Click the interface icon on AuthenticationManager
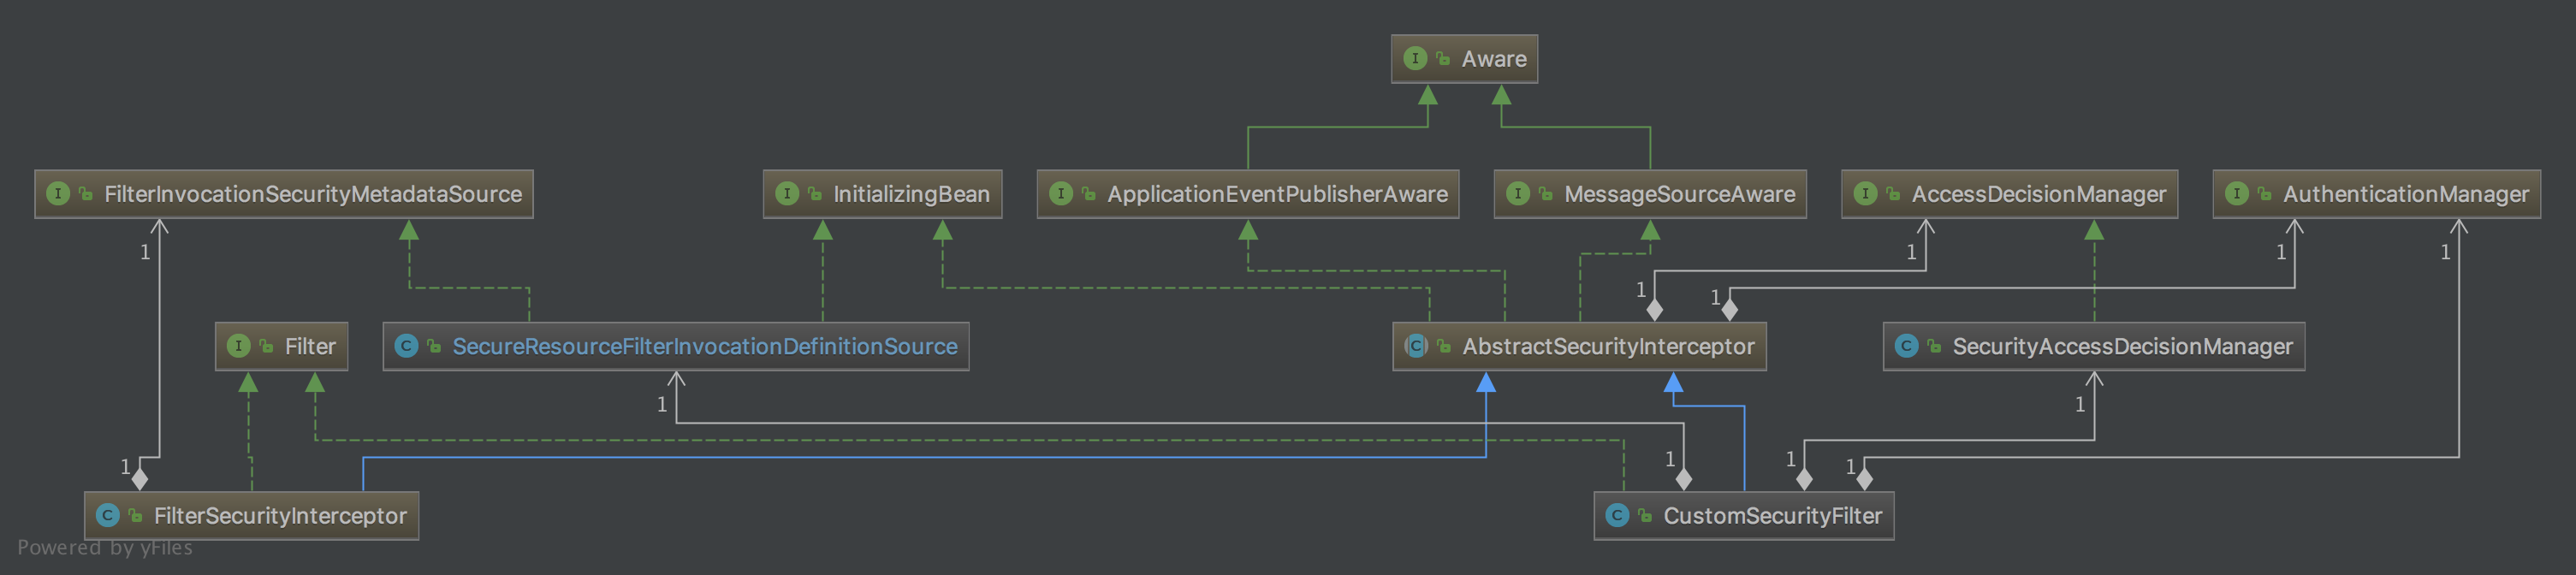 [x=2236, y=194]
